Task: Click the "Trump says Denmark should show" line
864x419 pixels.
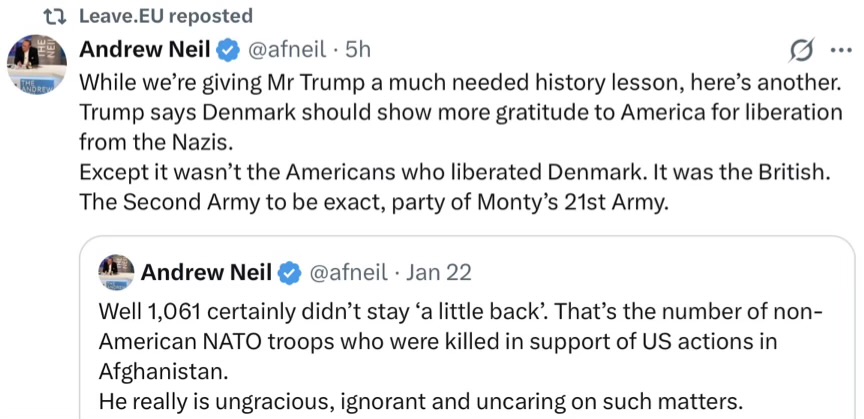Action: click(461, 111)
